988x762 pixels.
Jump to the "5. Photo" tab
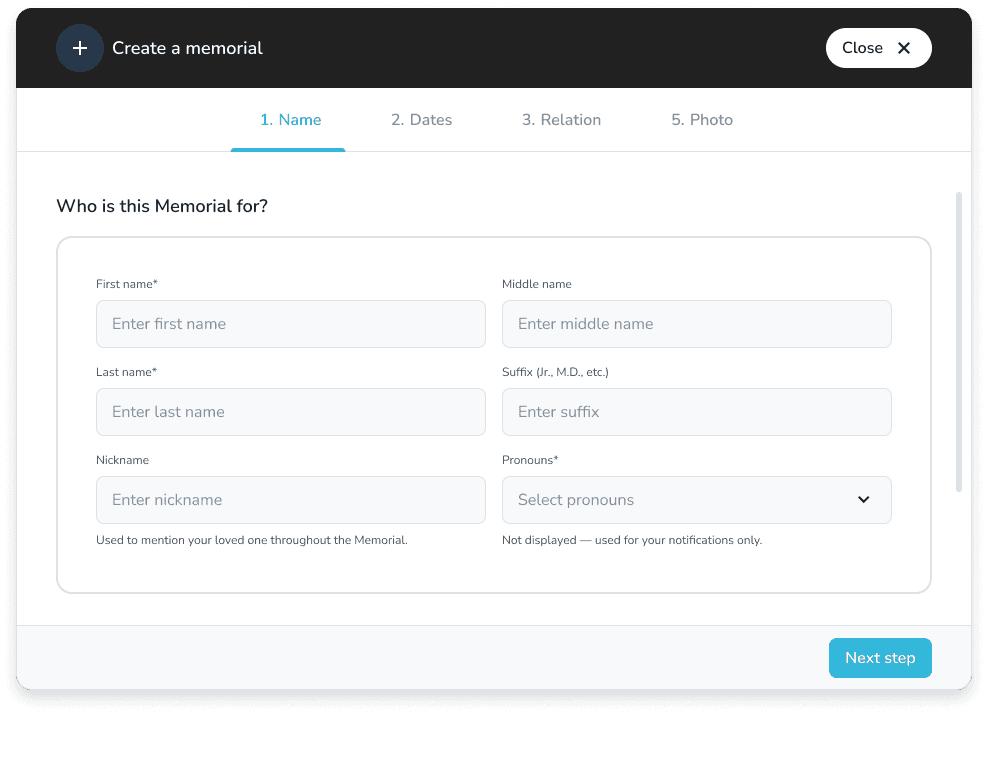[x=701, y=119]
